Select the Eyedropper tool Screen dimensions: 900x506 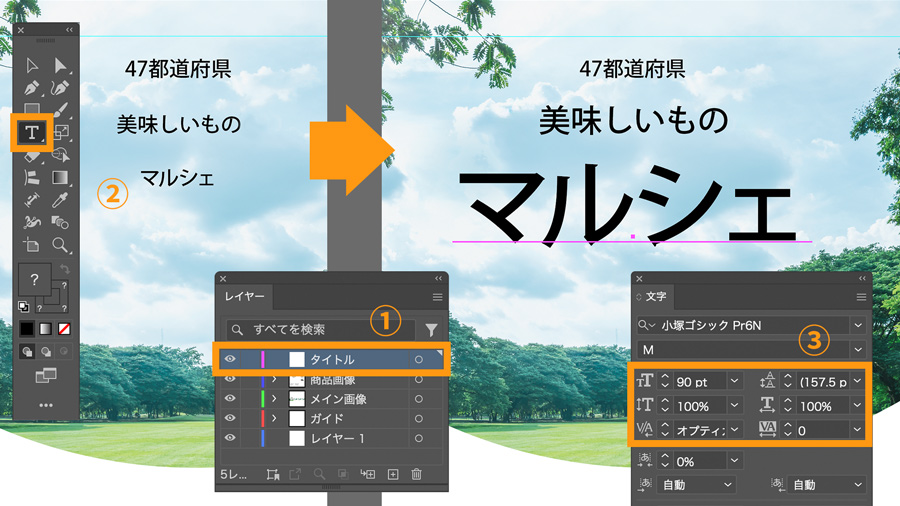(60, 200)
